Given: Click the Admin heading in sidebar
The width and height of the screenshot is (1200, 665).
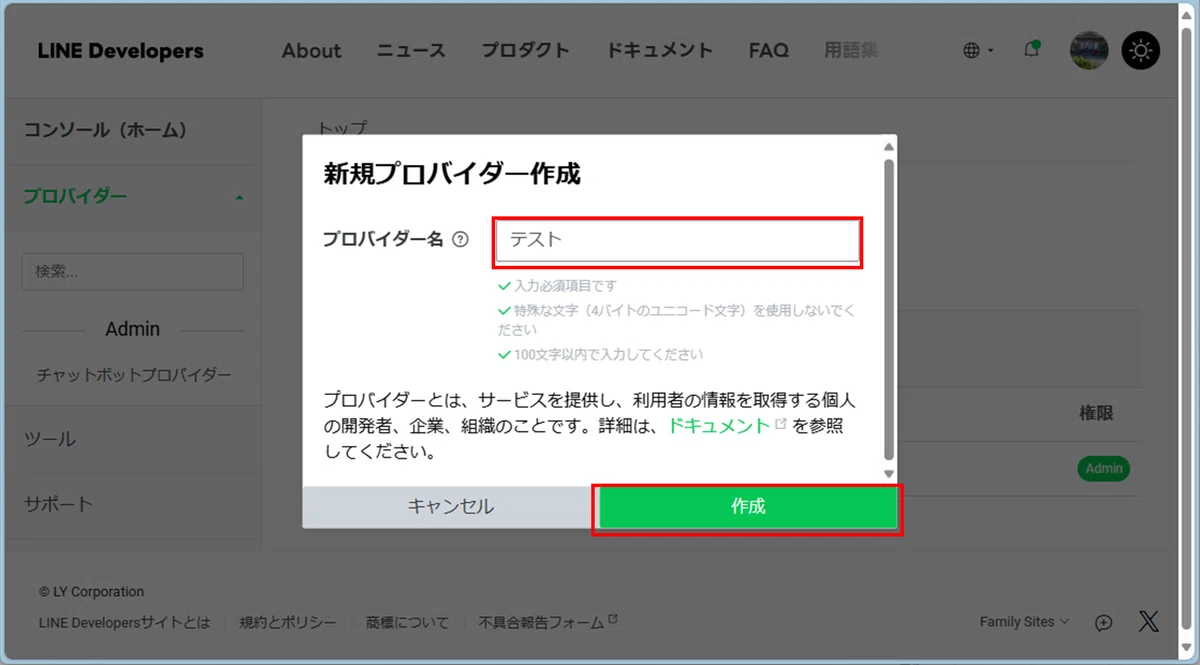Looking at the screenshot, I should click(133, 329).
